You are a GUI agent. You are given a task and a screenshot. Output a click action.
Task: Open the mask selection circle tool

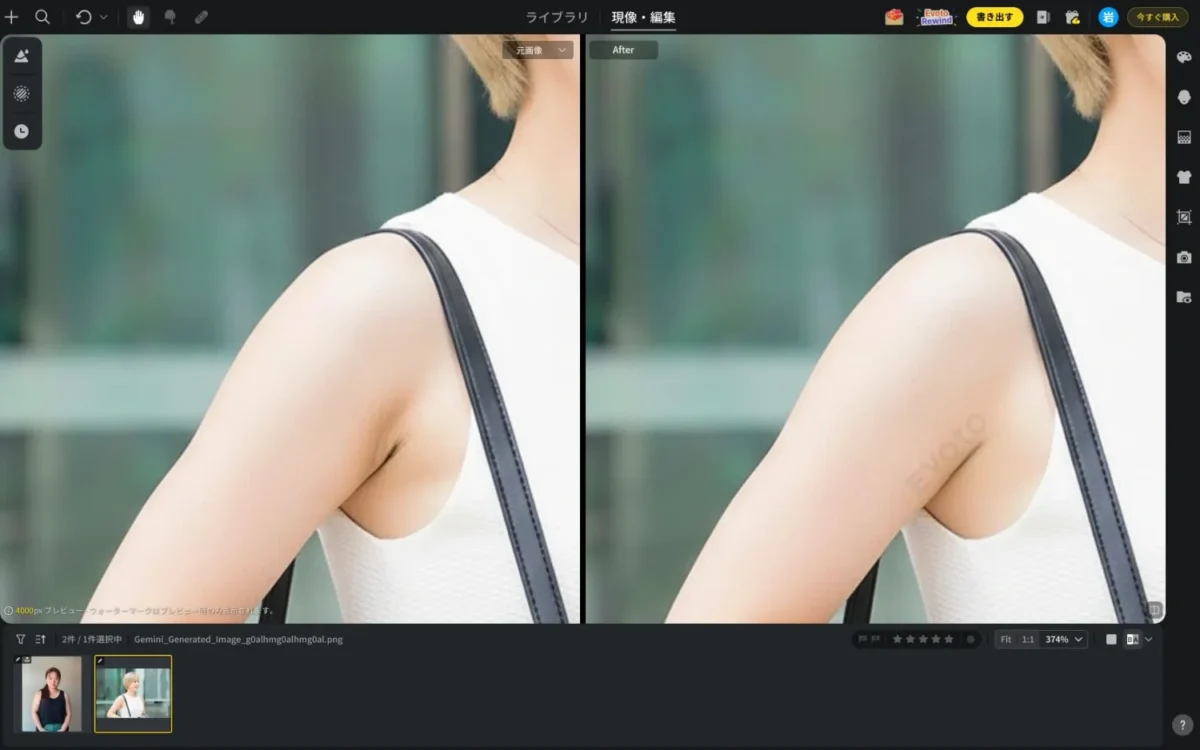pos(21,93)
